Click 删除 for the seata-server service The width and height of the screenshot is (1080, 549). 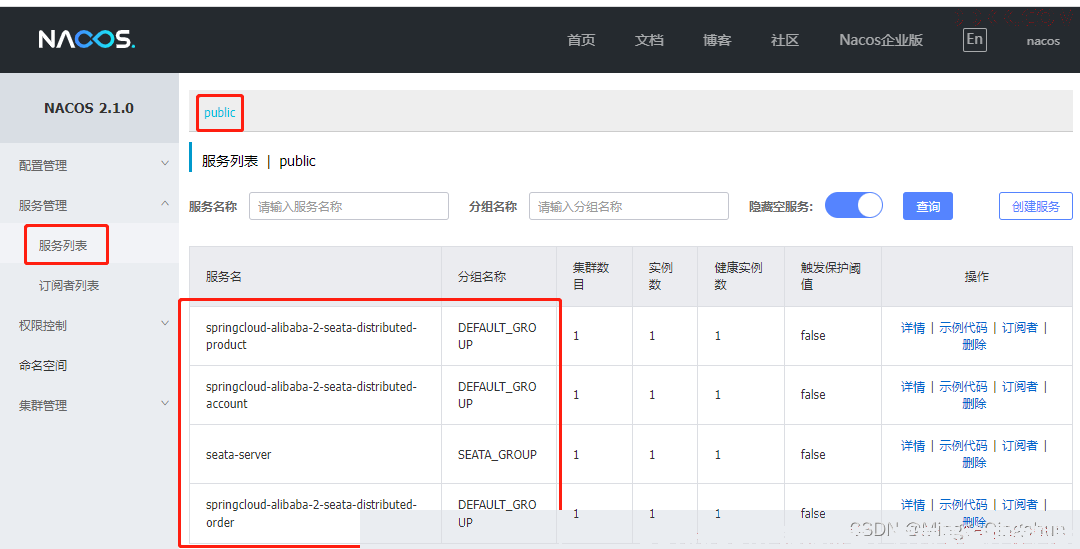(x=974, y=463)
